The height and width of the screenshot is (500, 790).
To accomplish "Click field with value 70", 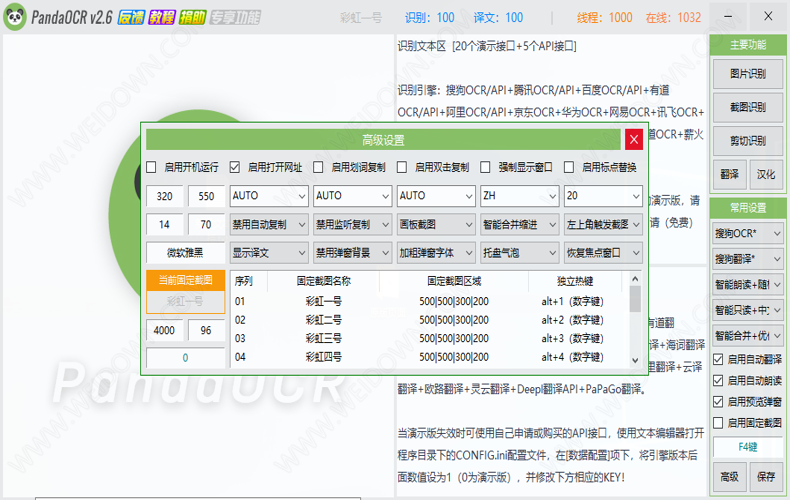I will pyautogui.click(x=206, y=224).
